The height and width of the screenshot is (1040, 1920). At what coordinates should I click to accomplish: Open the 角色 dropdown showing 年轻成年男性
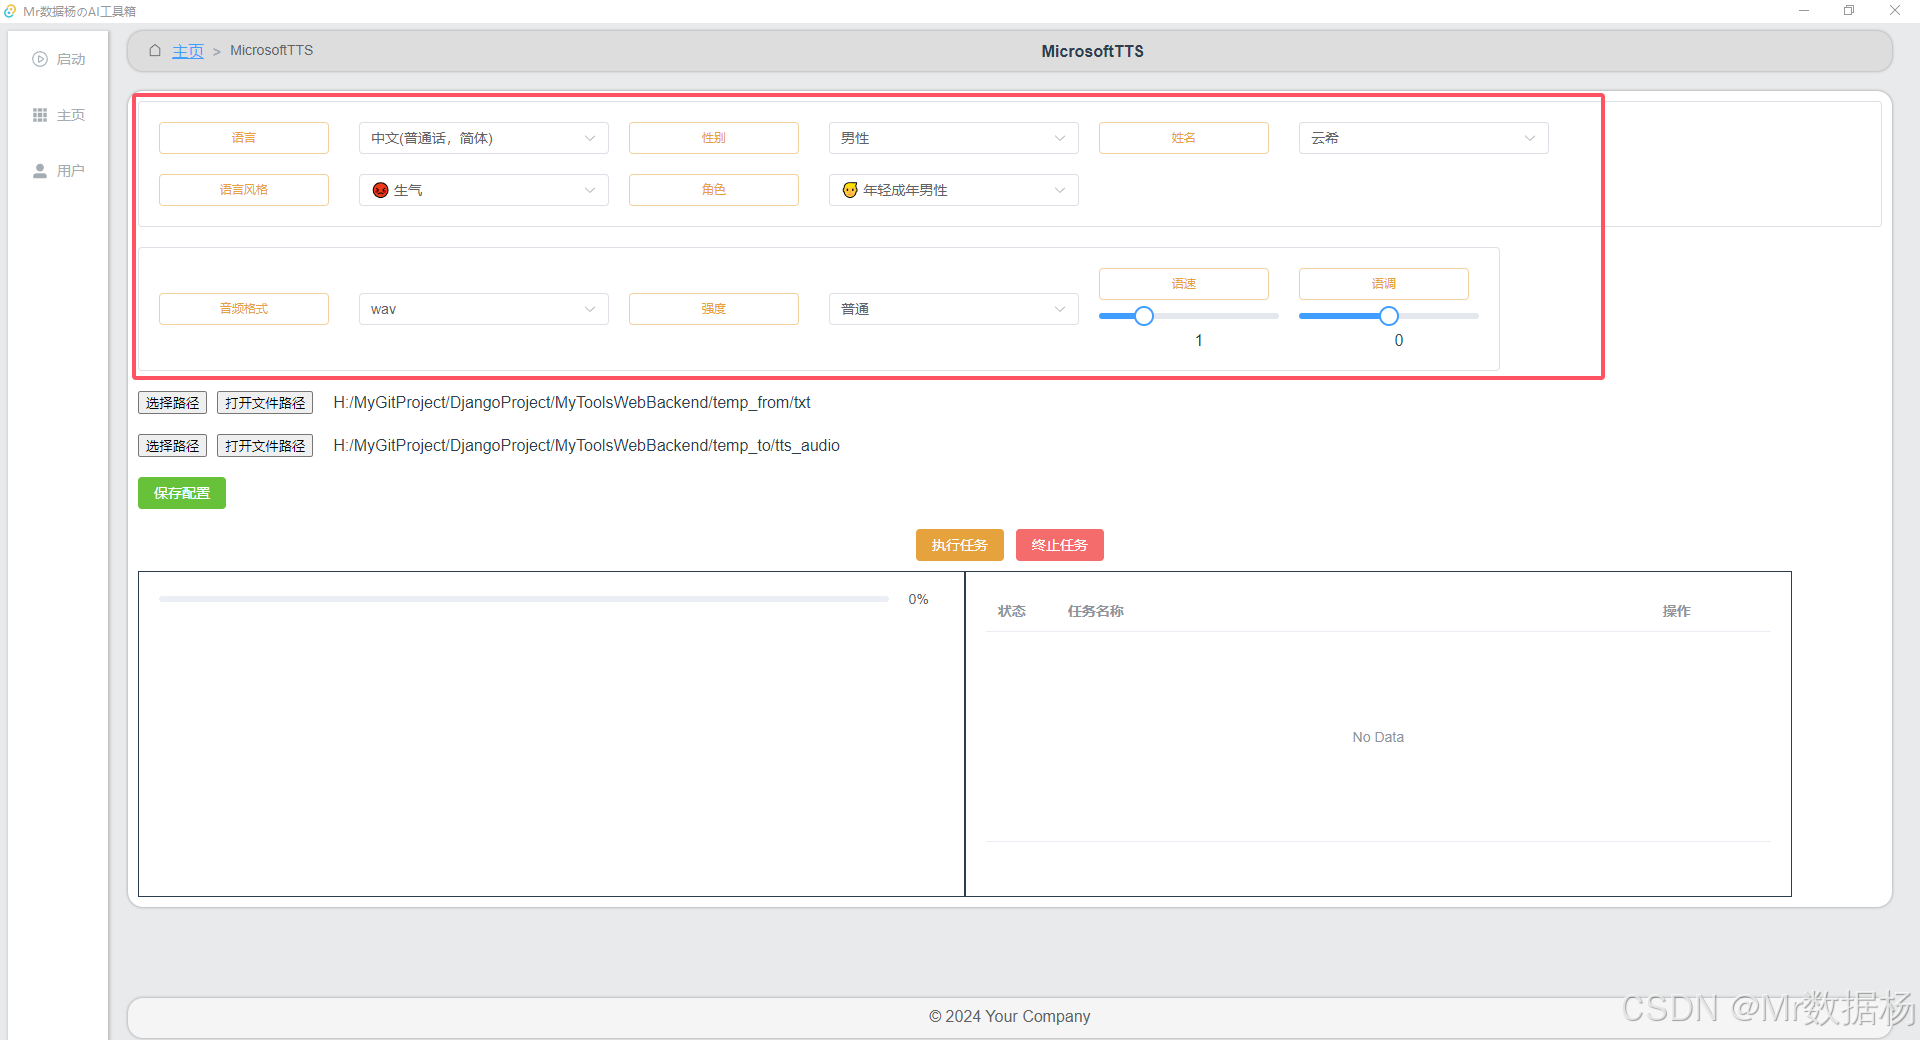coord(954,190)
